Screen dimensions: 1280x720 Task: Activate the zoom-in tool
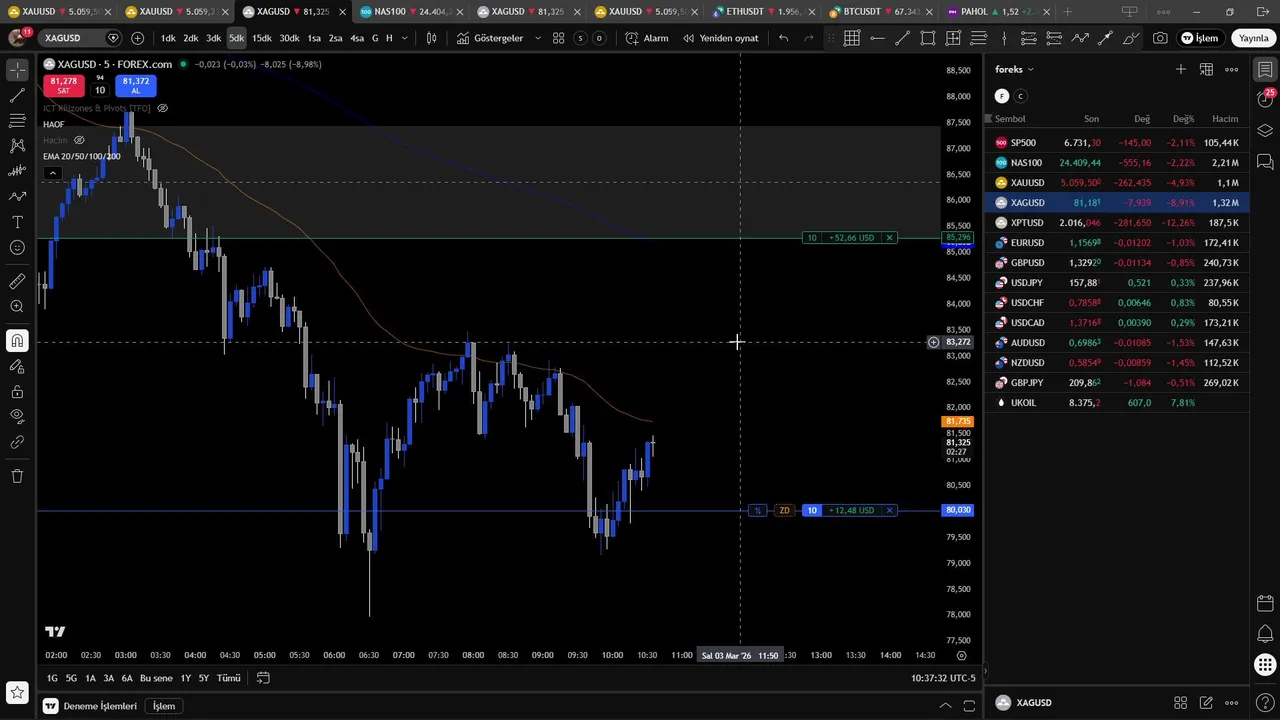[x=17, y=307]
